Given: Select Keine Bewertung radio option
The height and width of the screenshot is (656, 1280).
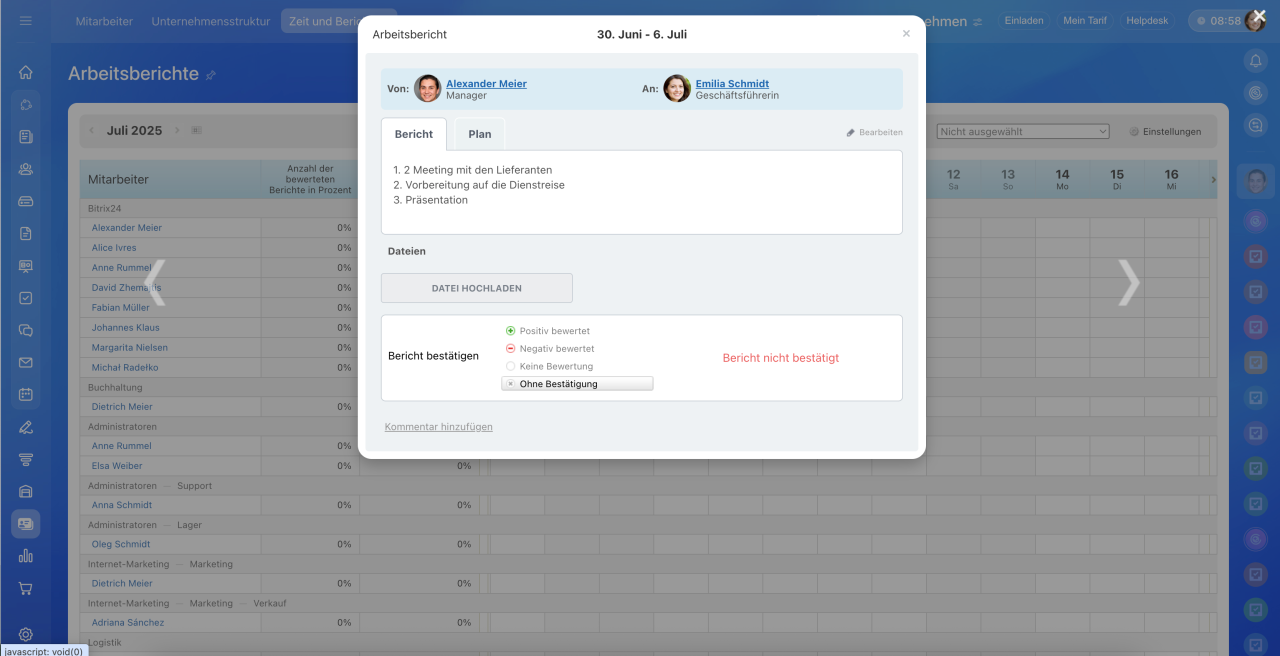Looking at the screenshot, I should click(x=510, y=366).
